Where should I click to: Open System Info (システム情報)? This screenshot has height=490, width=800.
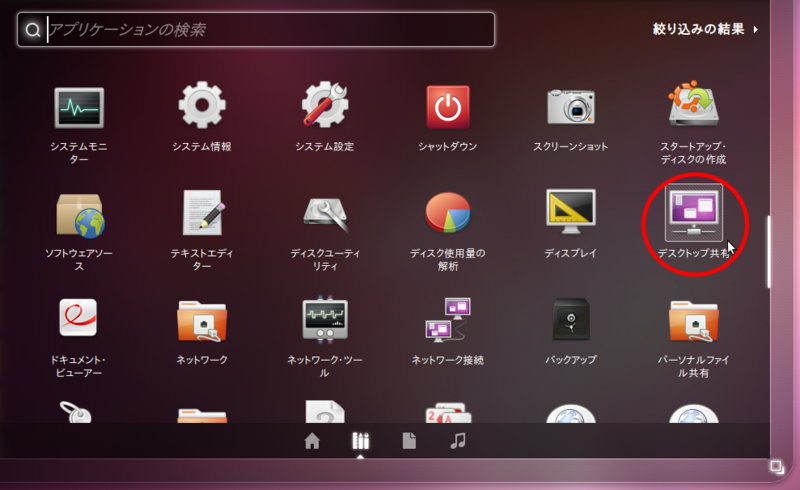click(202, 105)
